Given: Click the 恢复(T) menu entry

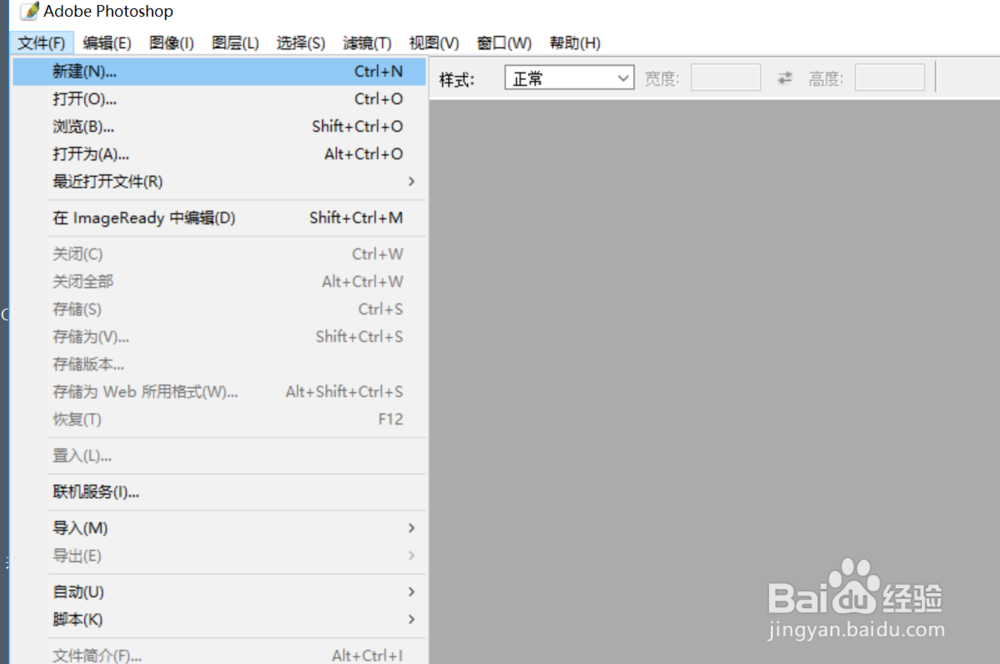Looking at the screenshot, I should click(219, 419).
